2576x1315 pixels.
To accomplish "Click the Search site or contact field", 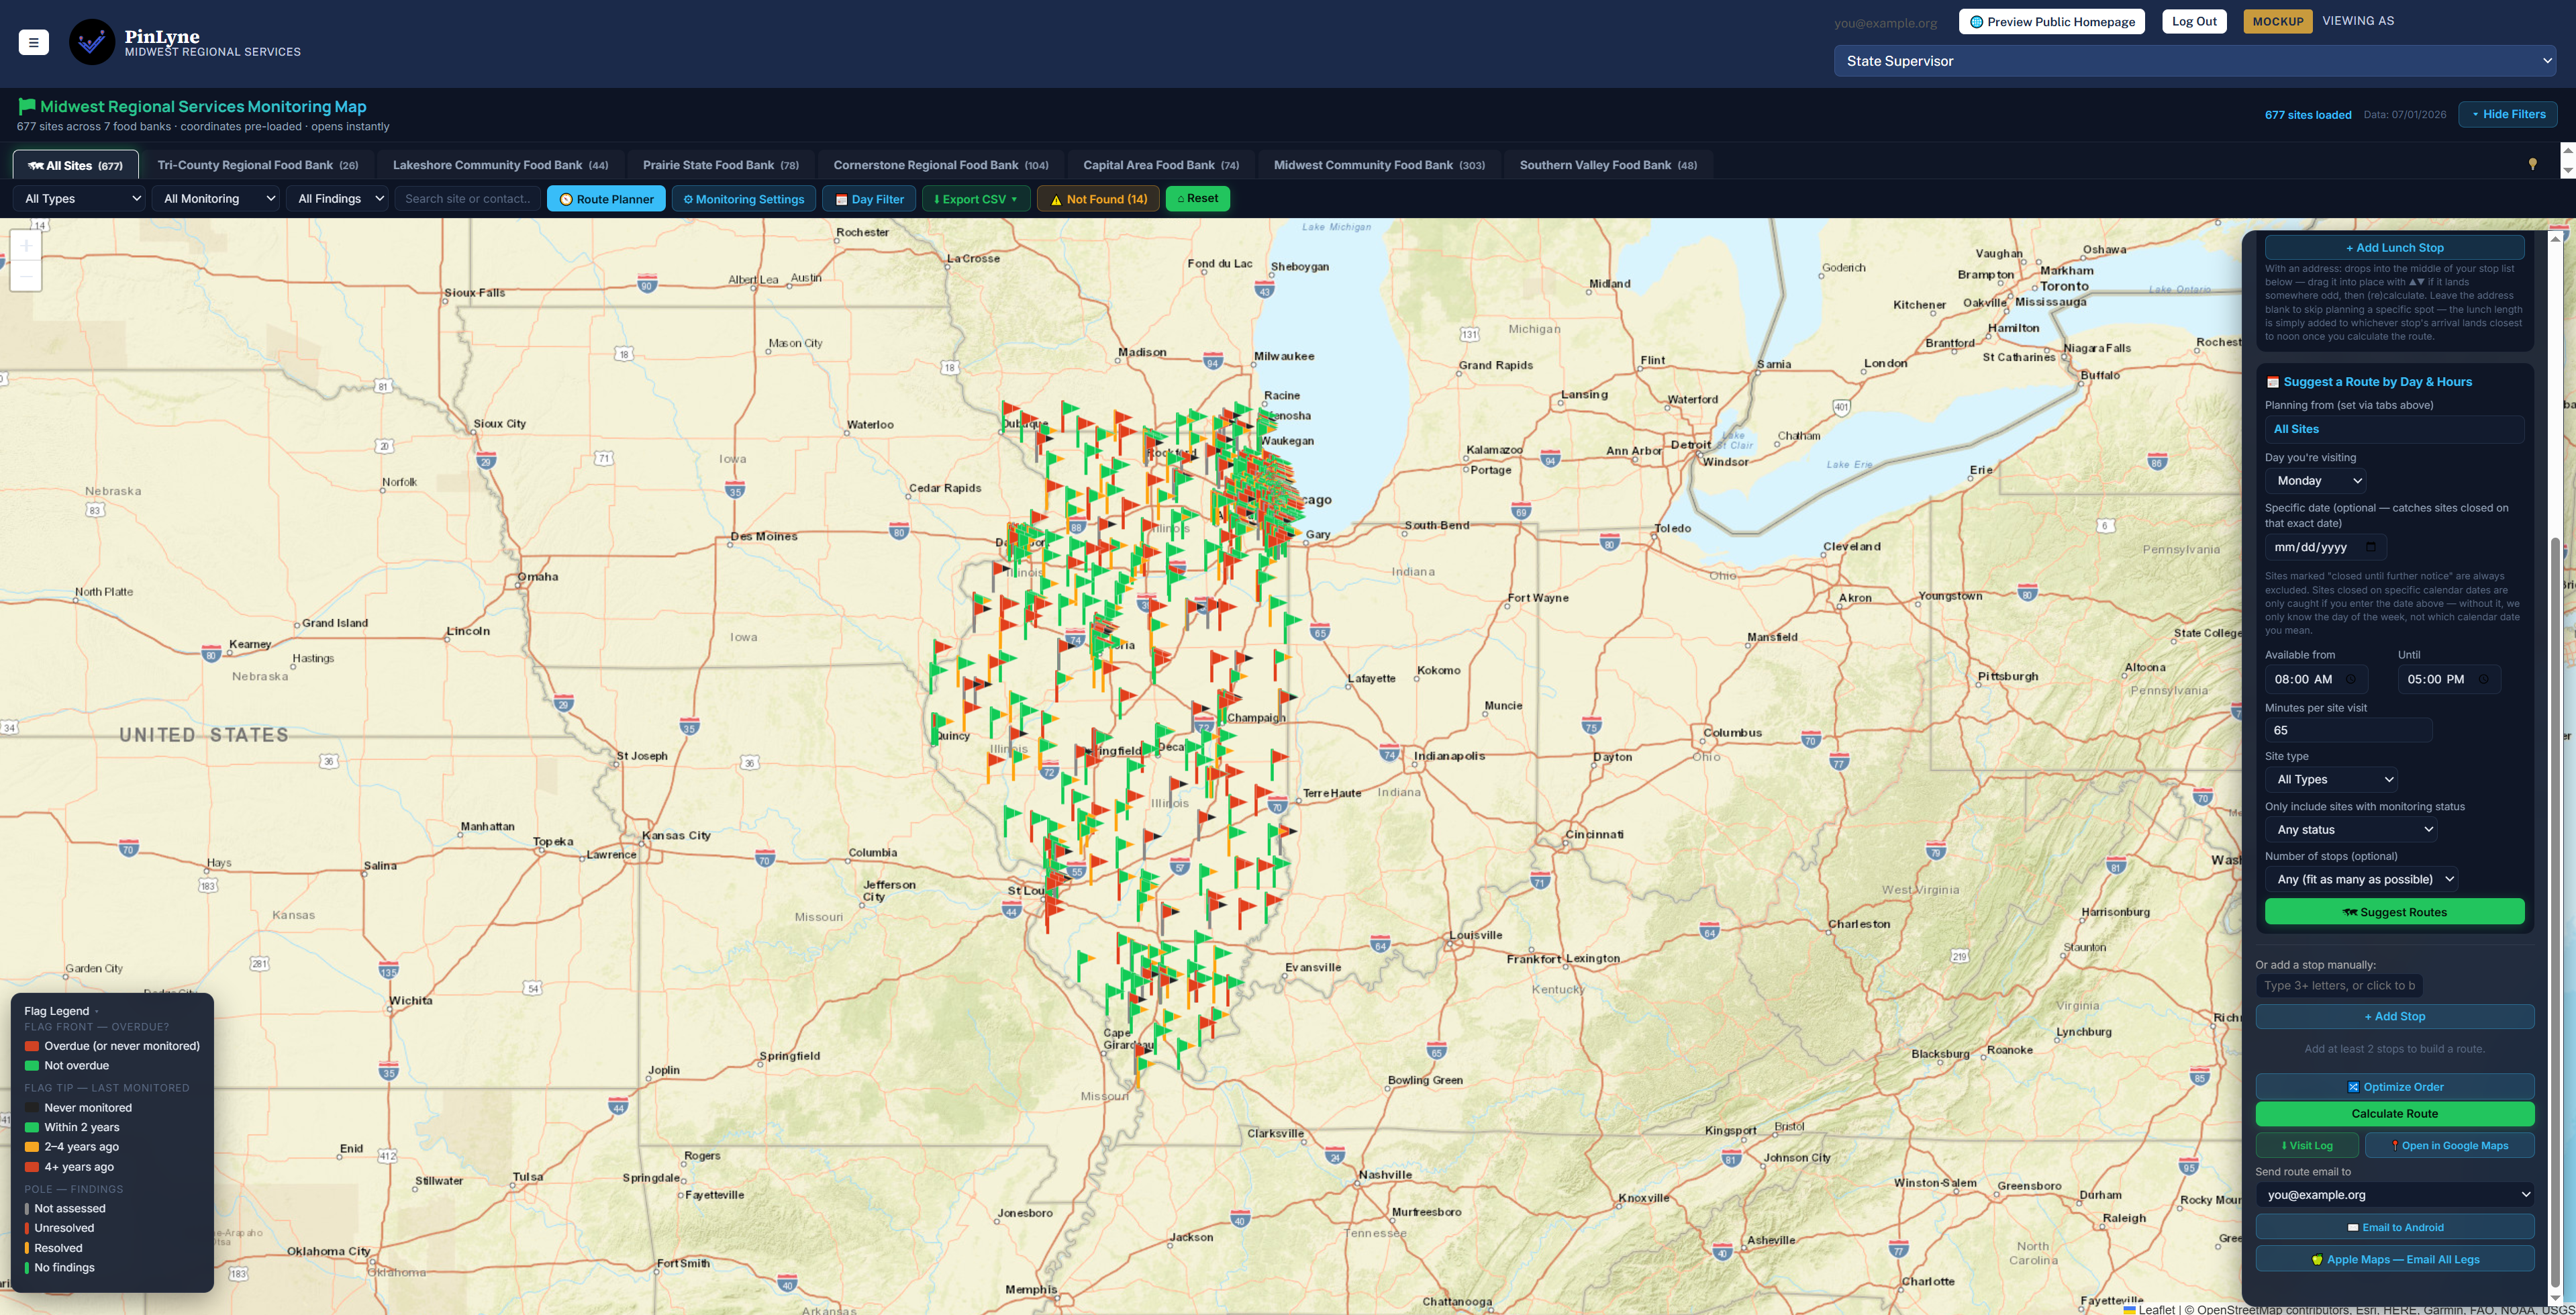I will point(467,199).
